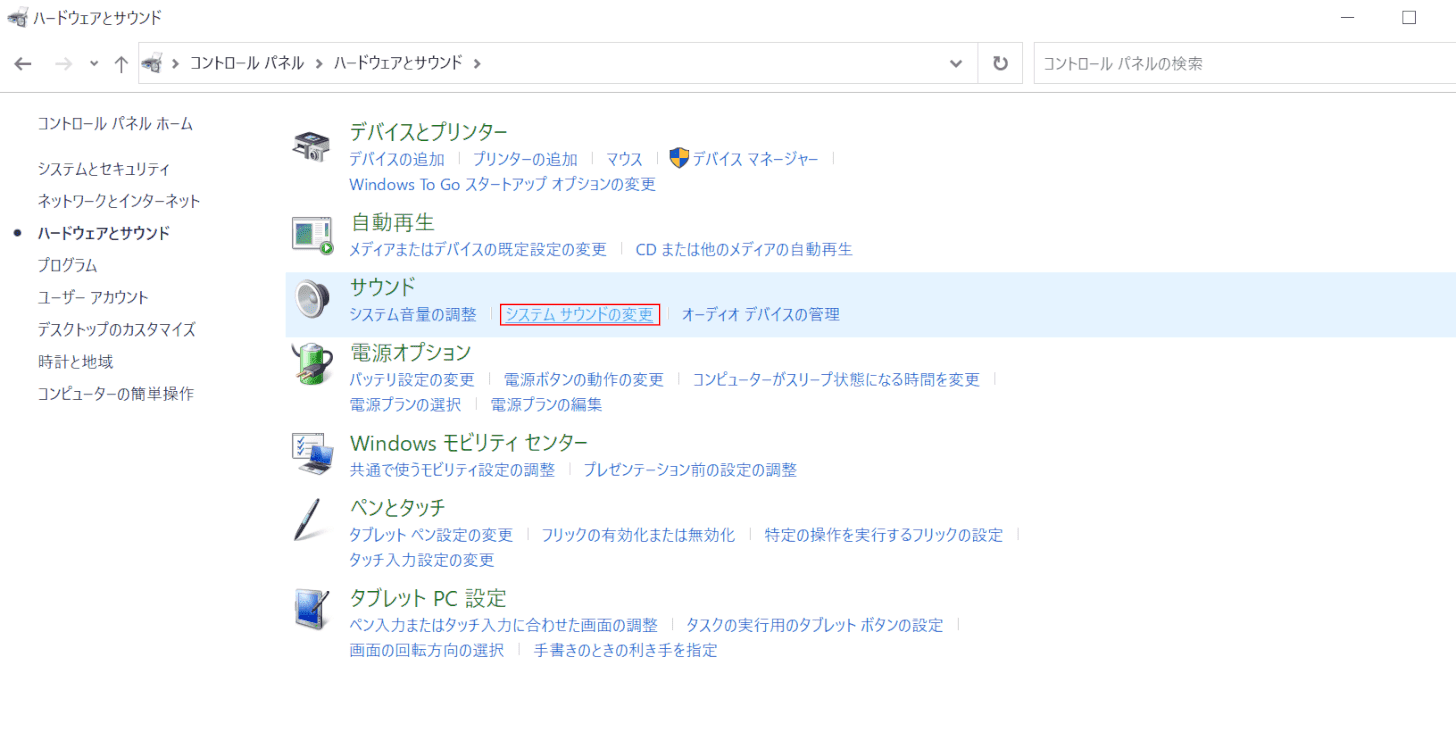Click 画面の回転方向の選択 link

click(426, 649)
